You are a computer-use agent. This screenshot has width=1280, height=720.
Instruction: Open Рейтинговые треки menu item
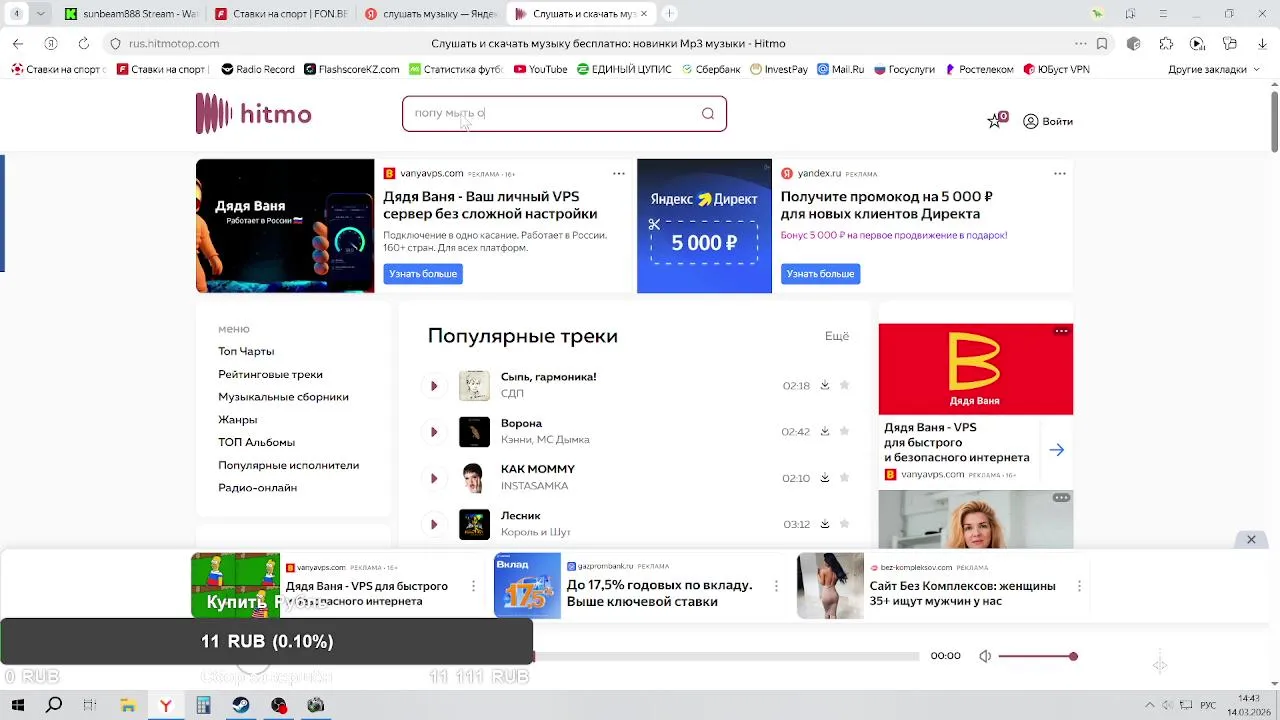[270, 374]
